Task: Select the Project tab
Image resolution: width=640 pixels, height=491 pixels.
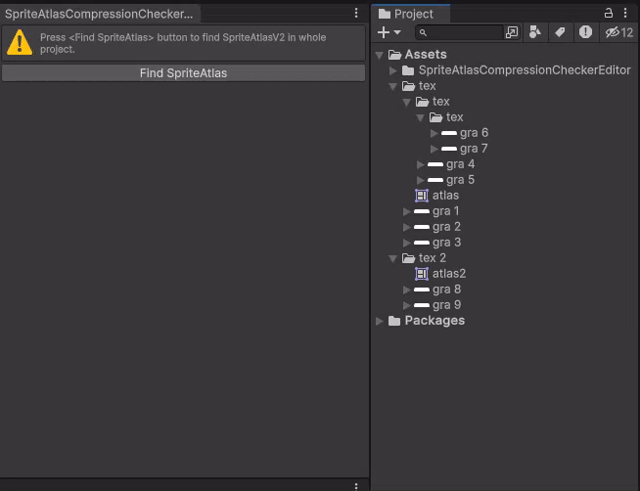Action: pyautogui.click(x=411, y=14)
